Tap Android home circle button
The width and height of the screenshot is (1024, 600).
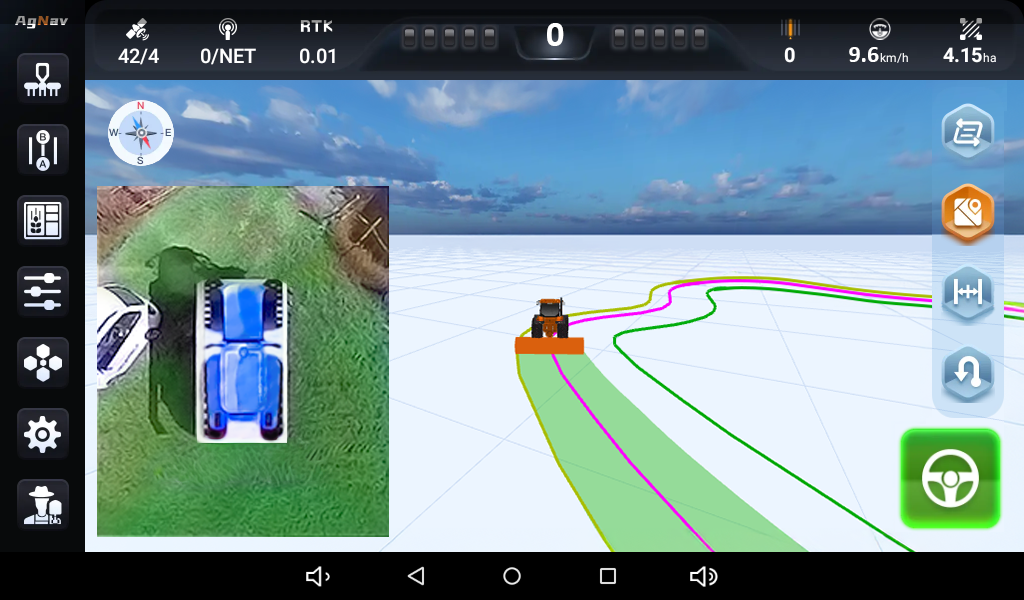click(512, 576)
